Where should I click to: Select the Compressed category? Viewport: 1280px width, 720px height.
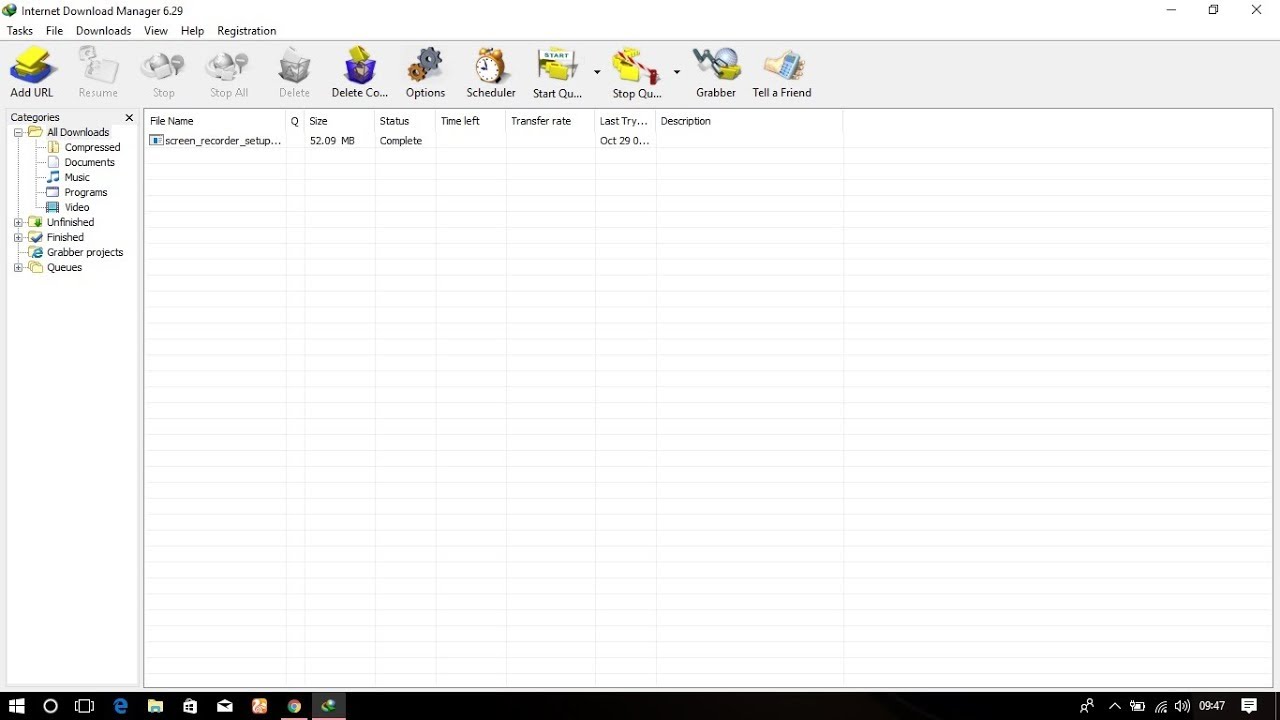[x=92, y=147]
